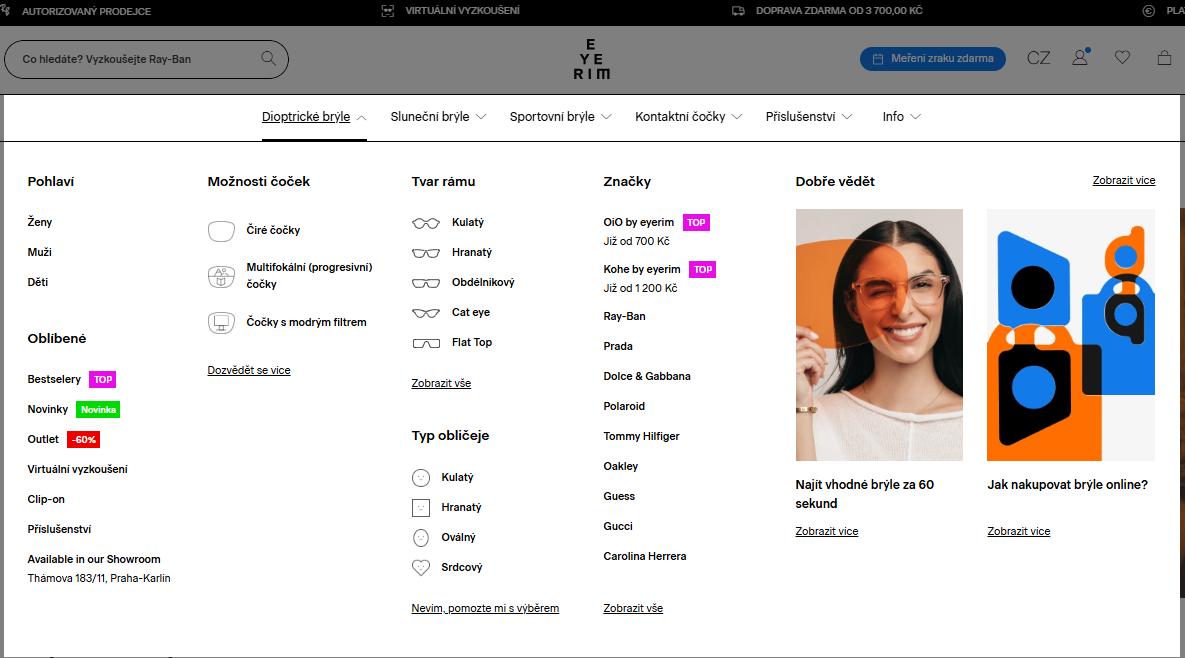1185x658 pixels.
Task: Open the Příslušenství link under Oblíbené
Action: click(x=59, y=530)
